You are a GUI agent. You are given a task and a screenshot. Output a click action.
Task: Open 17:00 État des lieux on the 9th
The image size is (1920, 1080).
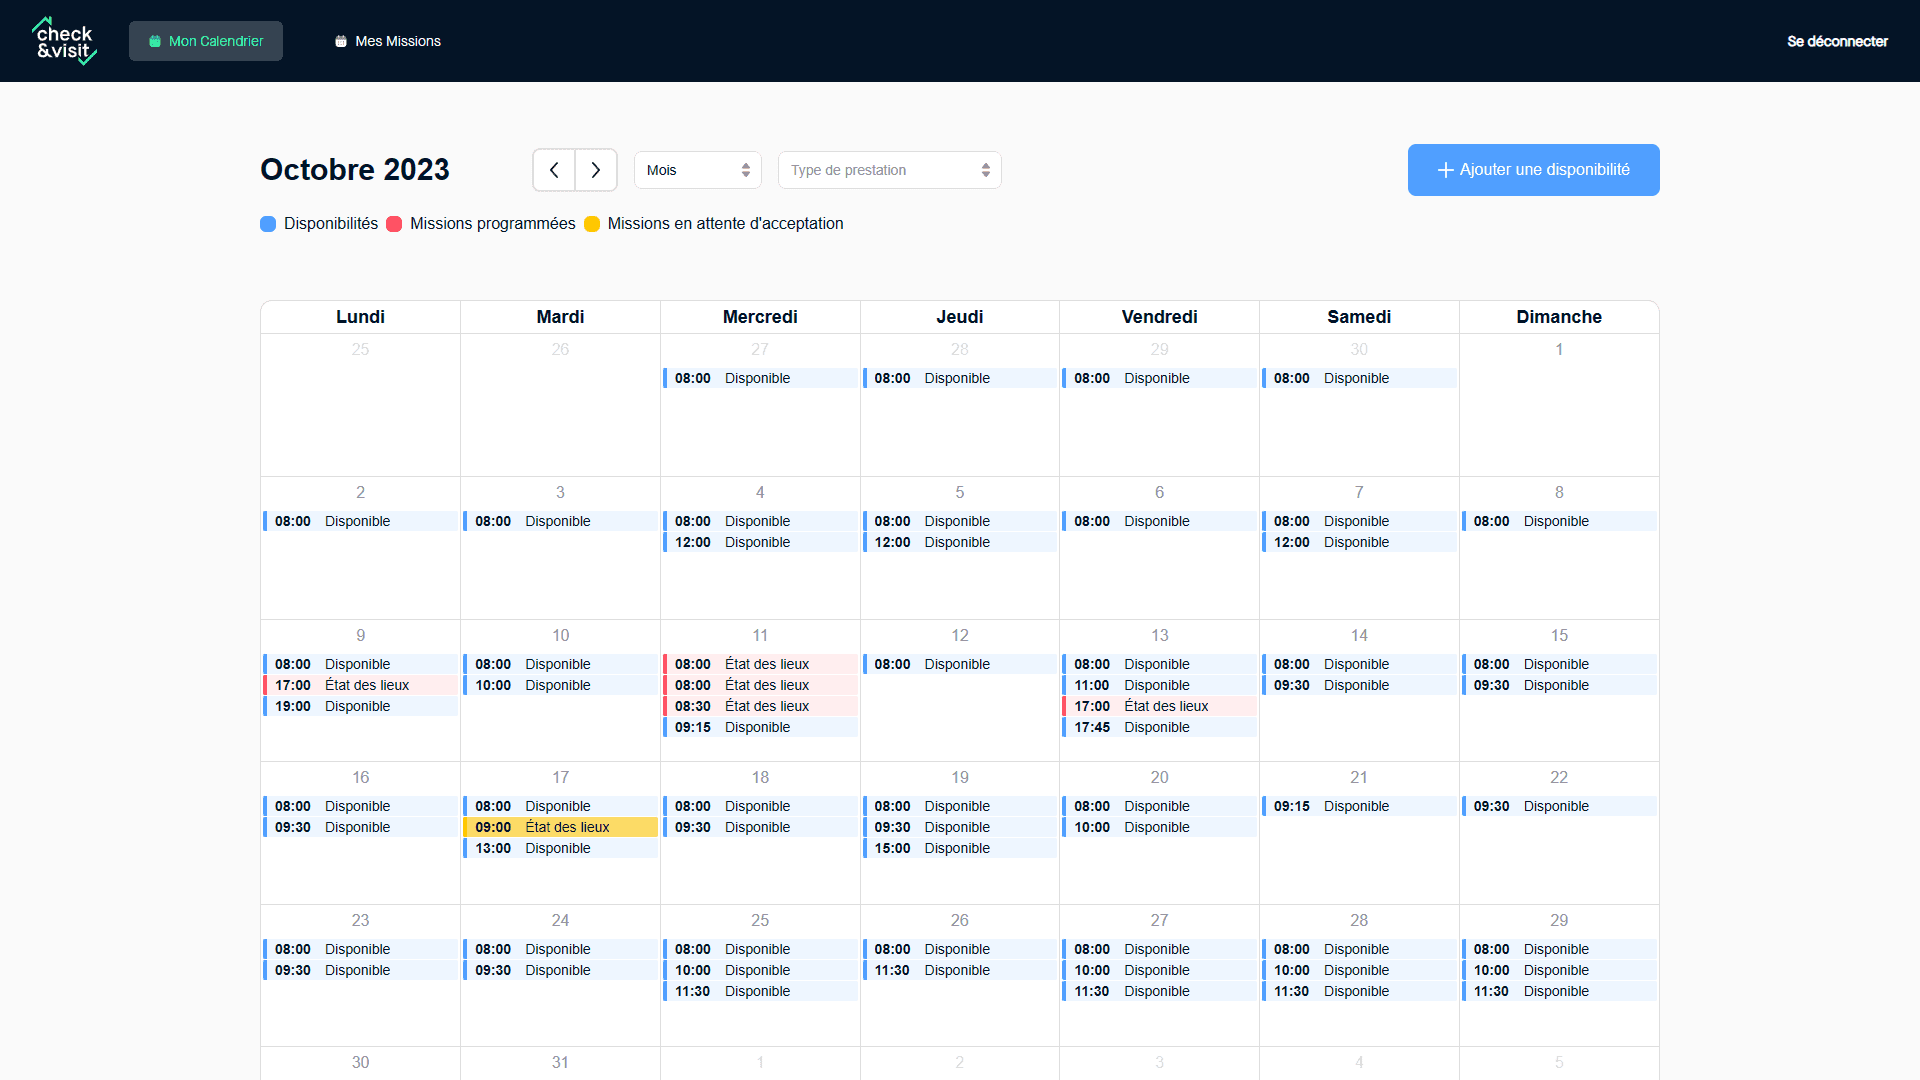click(x=360, y=685)
